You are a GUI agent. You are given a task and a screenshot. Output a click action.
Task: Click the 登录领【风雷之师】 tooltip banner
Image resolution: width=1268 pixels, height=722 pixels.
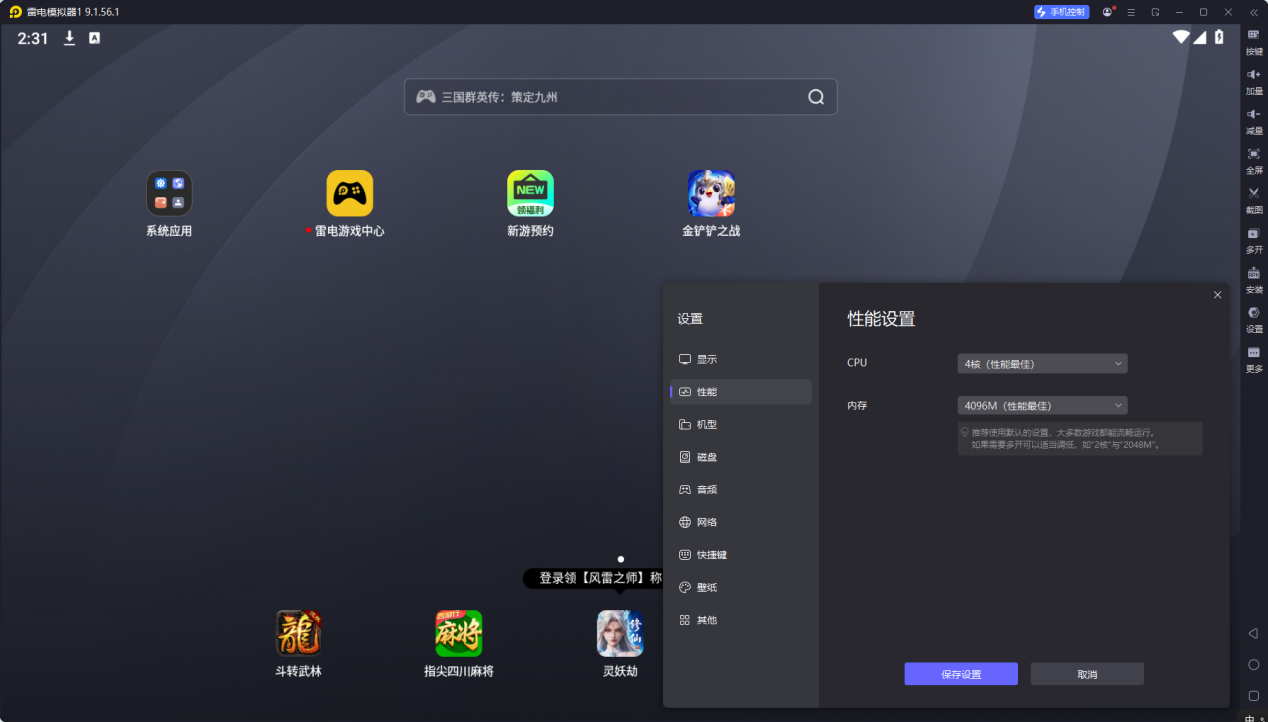coord(594,578)
